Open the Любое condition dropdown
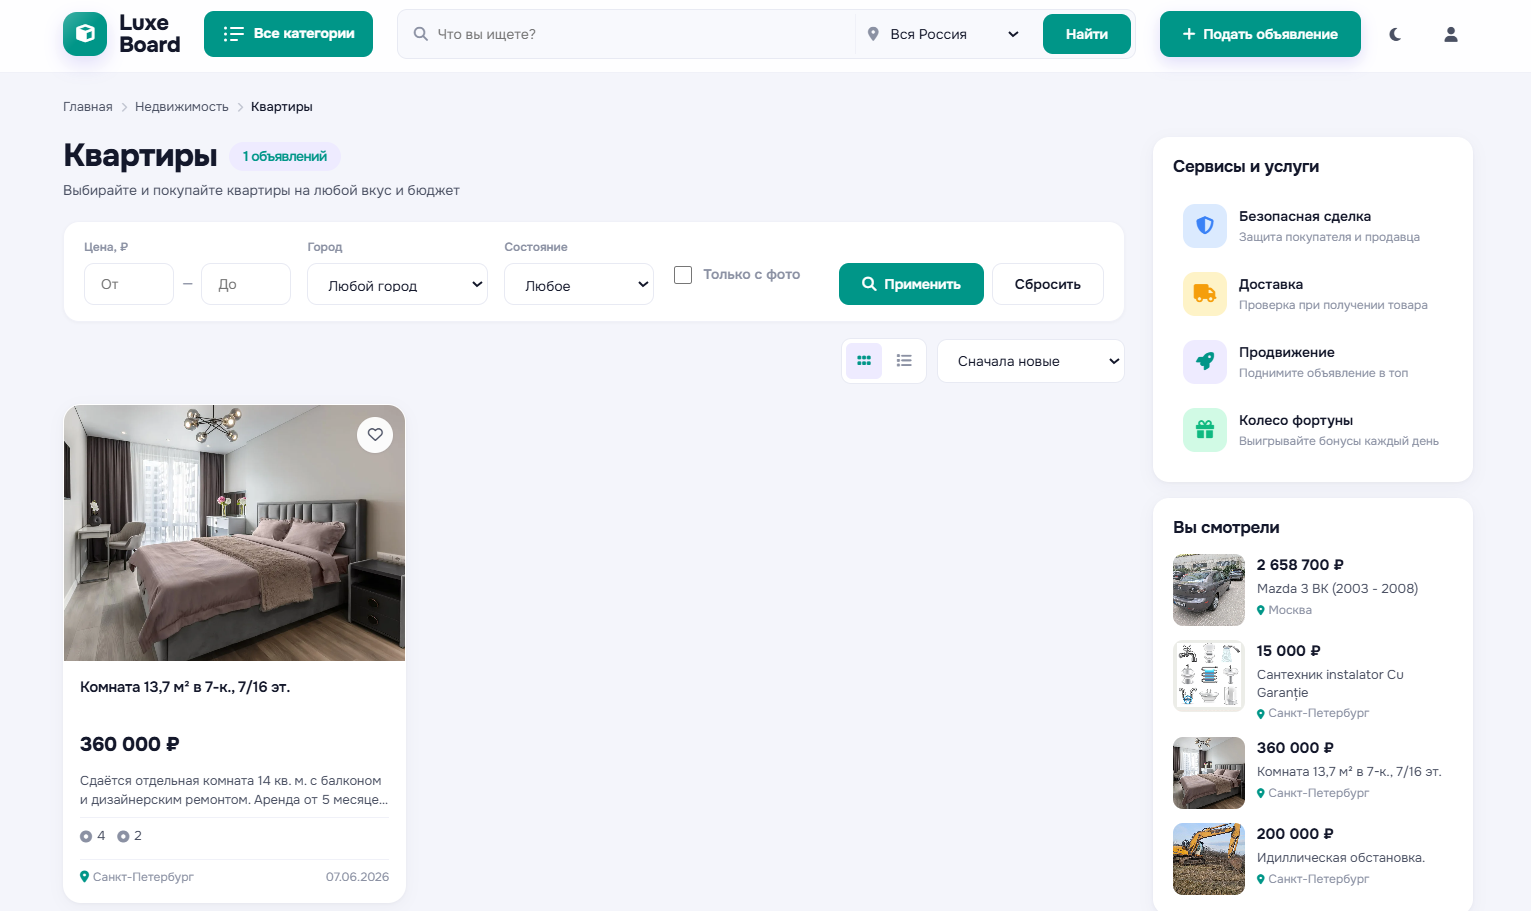Image resolution: width=1531 pixels, height=911 pixels. pos(579,285)
